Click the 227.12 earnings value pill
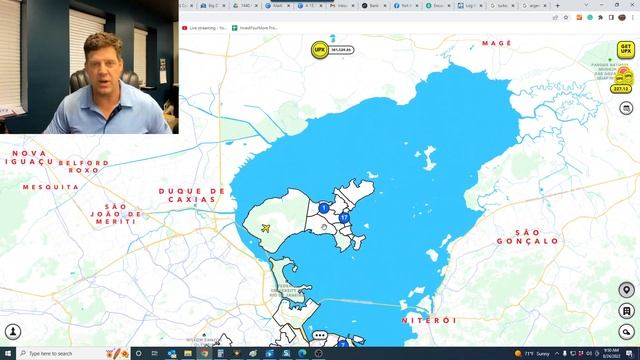Screen dimensions: 640x360 (621, 89)
